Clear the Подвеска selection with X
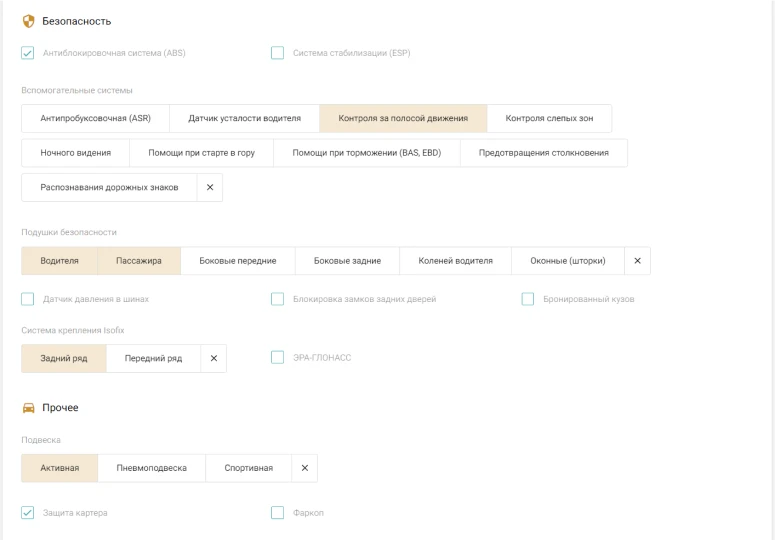 click(x=304, y=468)
